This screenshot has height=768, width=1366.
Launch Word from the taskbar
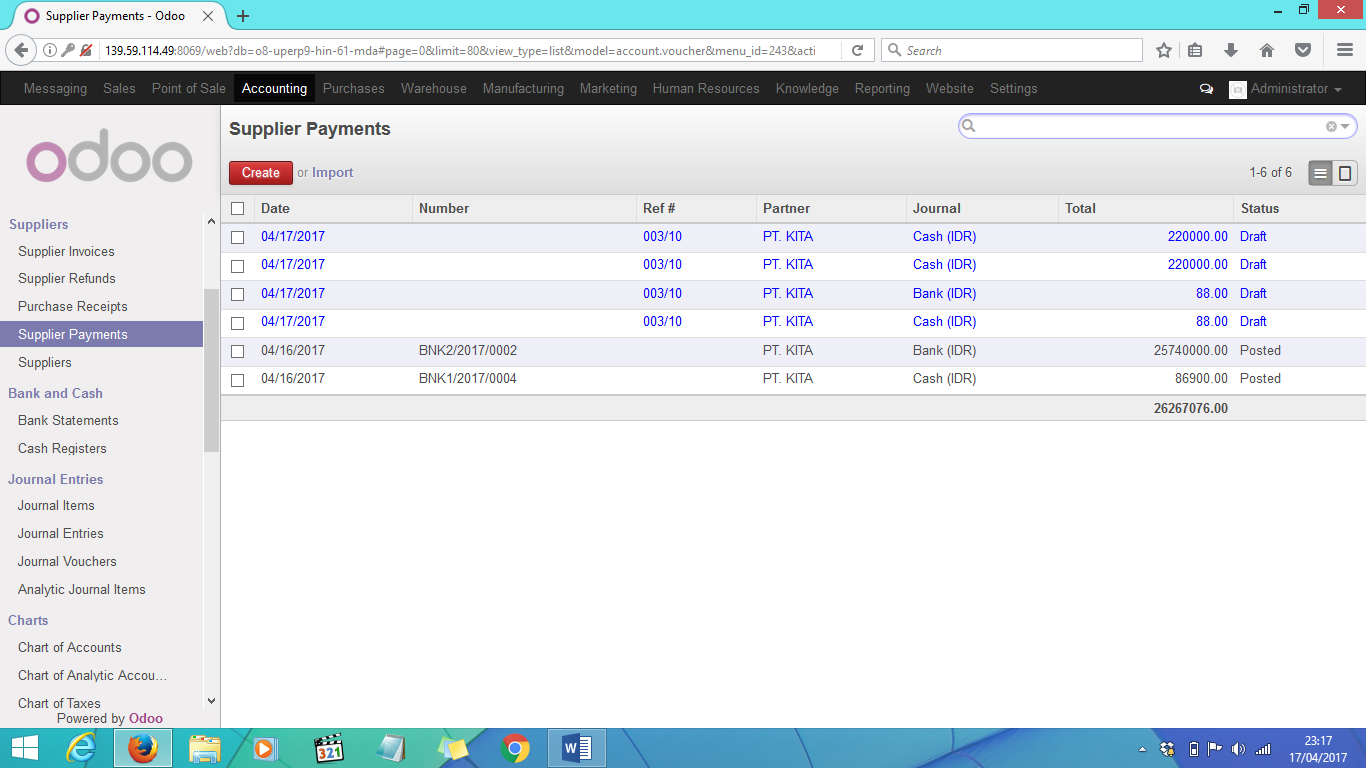pyautogui.click(x=577, y=748)
